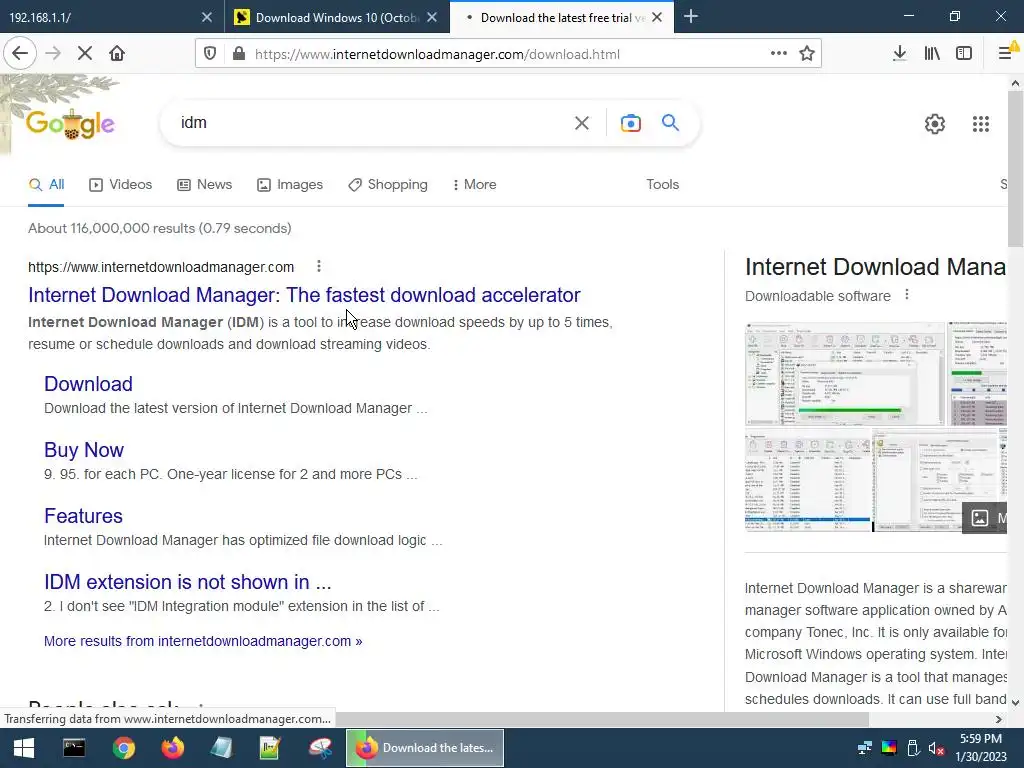Open the Buy Now sitelink
Image resolution: width=1024 pixels, height=768 pixels.
point(84,450)
